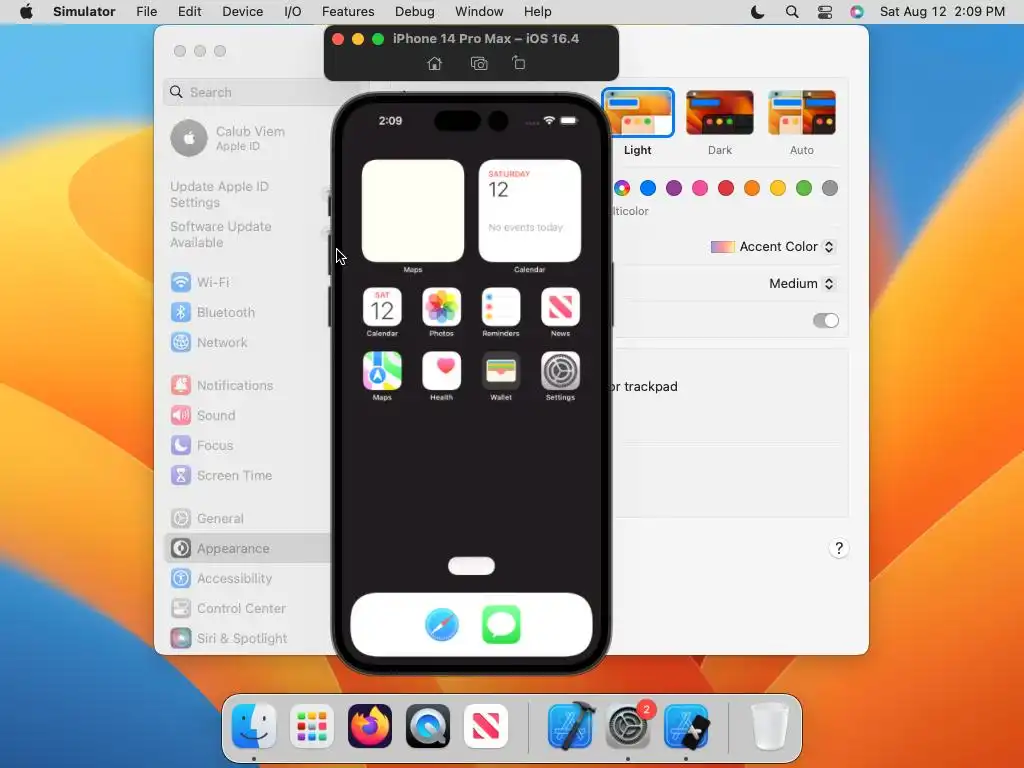
Task: Tap the blank Maps widget
Action: click(413, 210)
